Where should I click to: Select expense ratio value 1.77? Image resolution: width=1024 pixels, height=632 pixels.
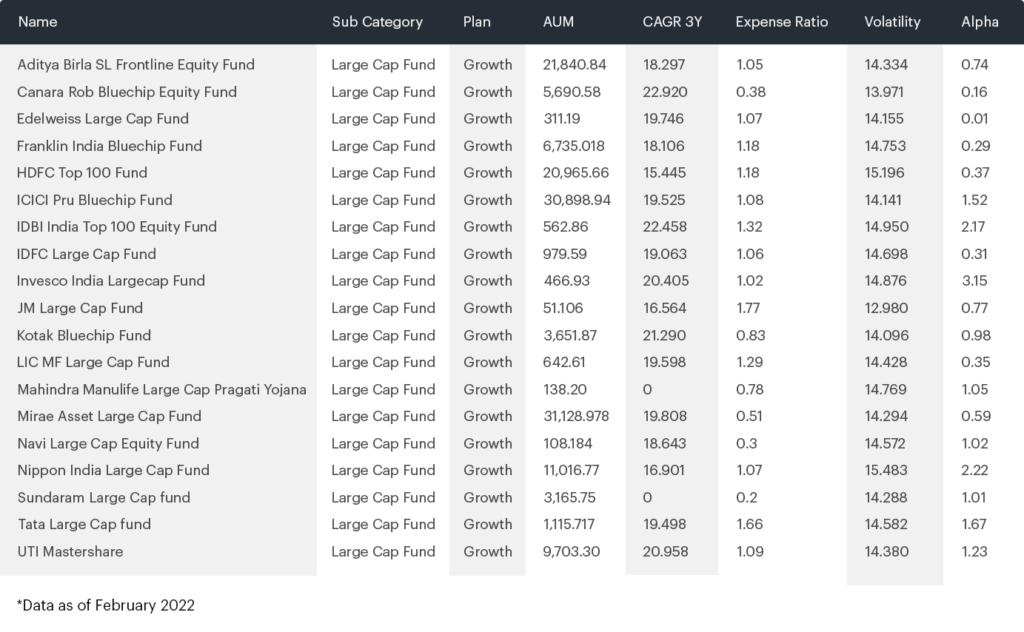[748, 308]
